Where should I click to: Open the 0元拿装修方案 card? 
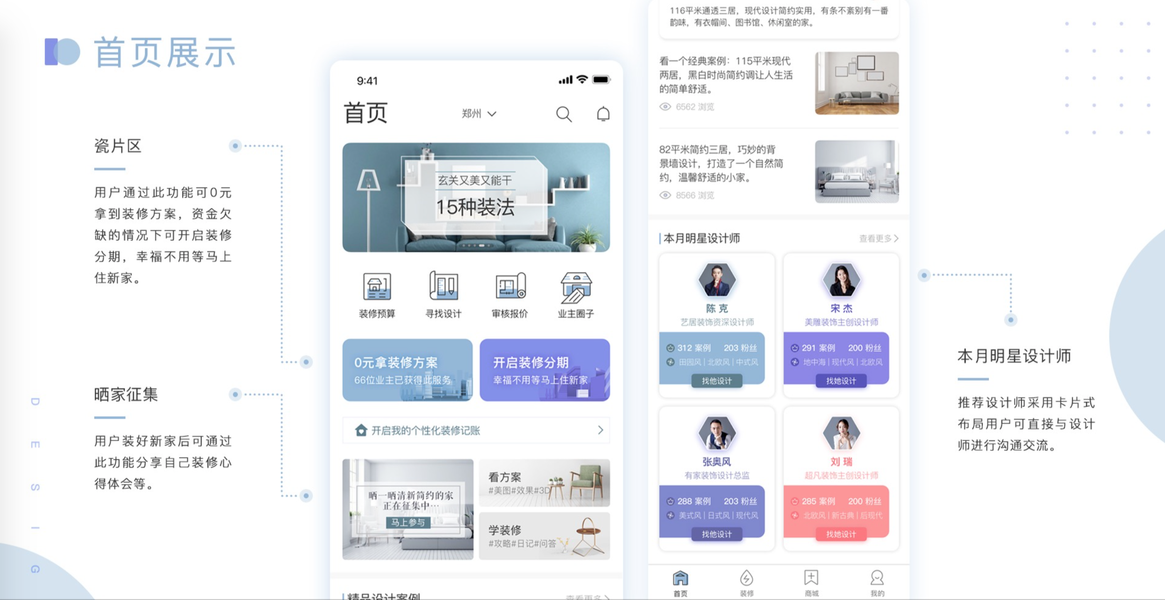click(407, 370)
